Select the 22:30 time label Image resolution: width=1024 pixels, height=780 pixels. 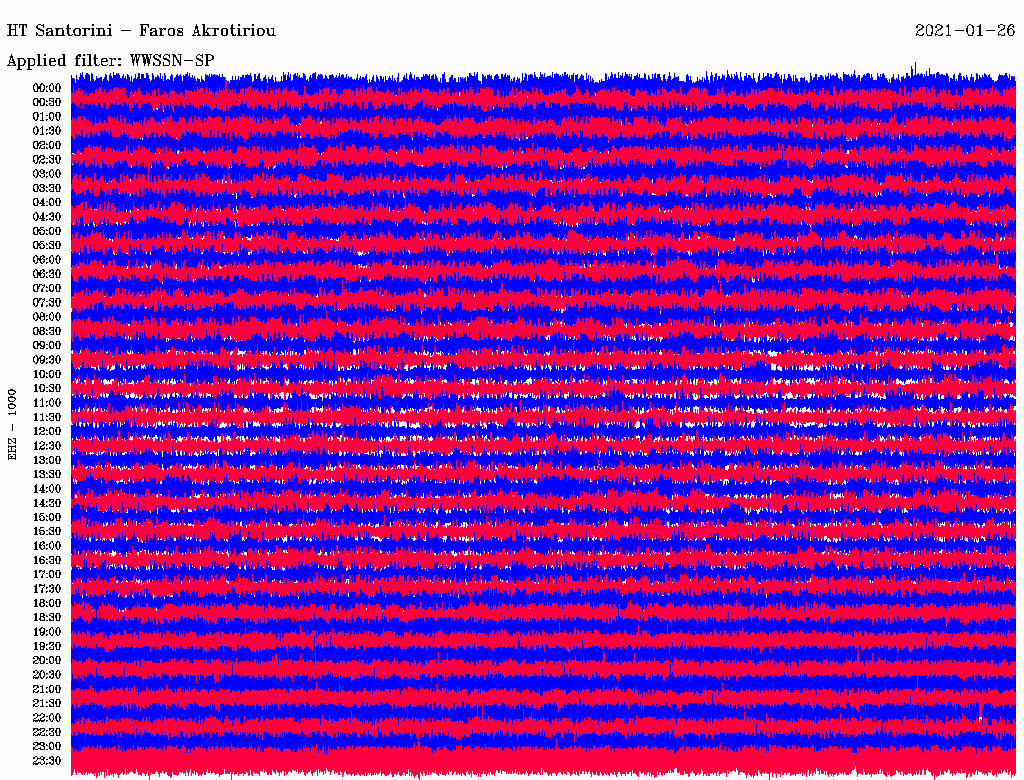(47, 732)
